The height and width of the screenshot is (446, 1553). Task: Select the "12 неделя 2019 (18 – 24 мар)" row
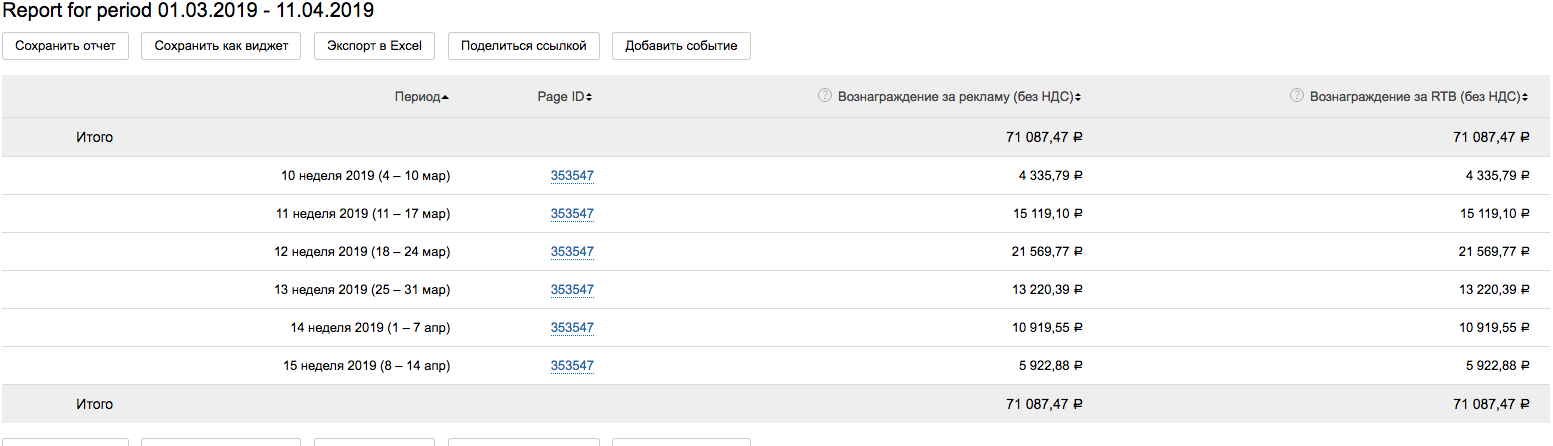[x=362, y=252]
